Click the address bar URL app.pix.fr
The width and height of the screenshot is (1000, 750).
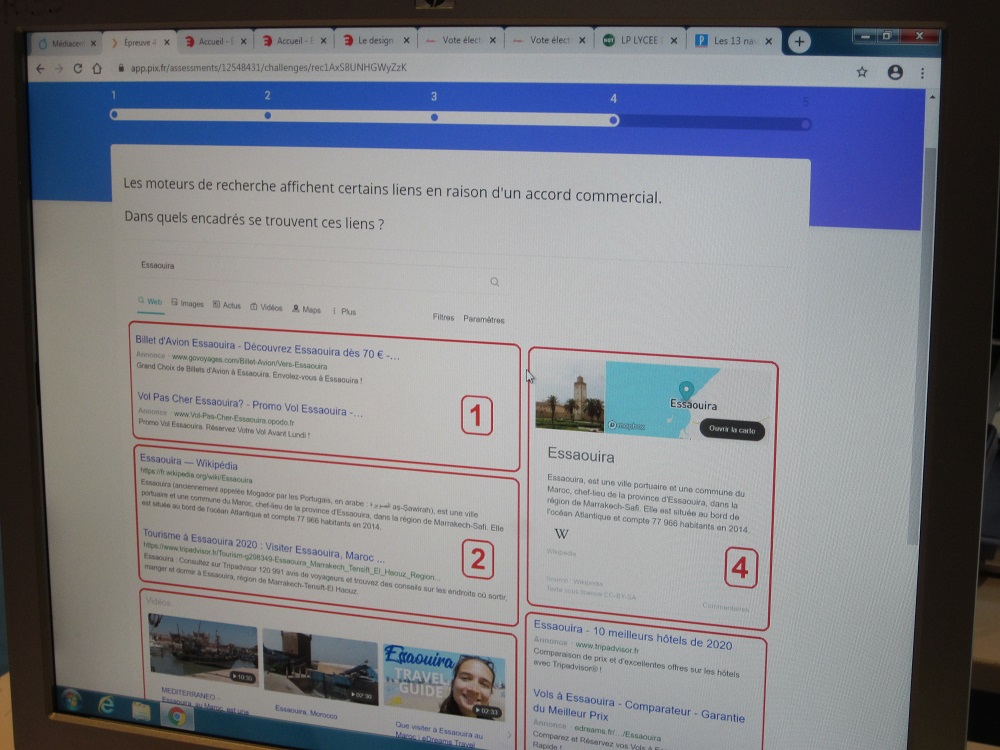[268, 68]
